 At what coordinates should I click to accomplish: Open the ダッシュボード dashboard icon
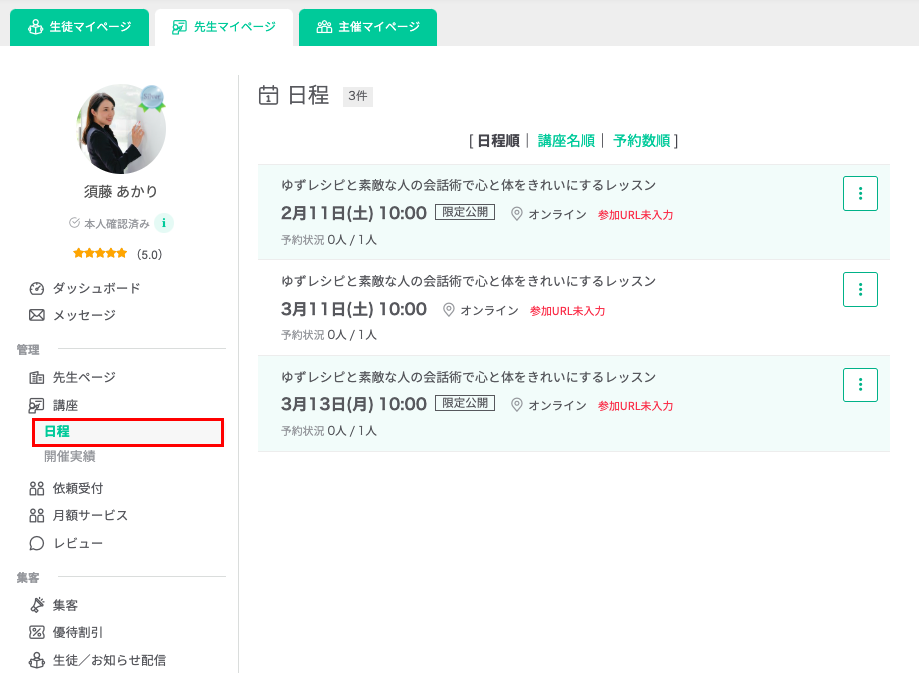37,288
